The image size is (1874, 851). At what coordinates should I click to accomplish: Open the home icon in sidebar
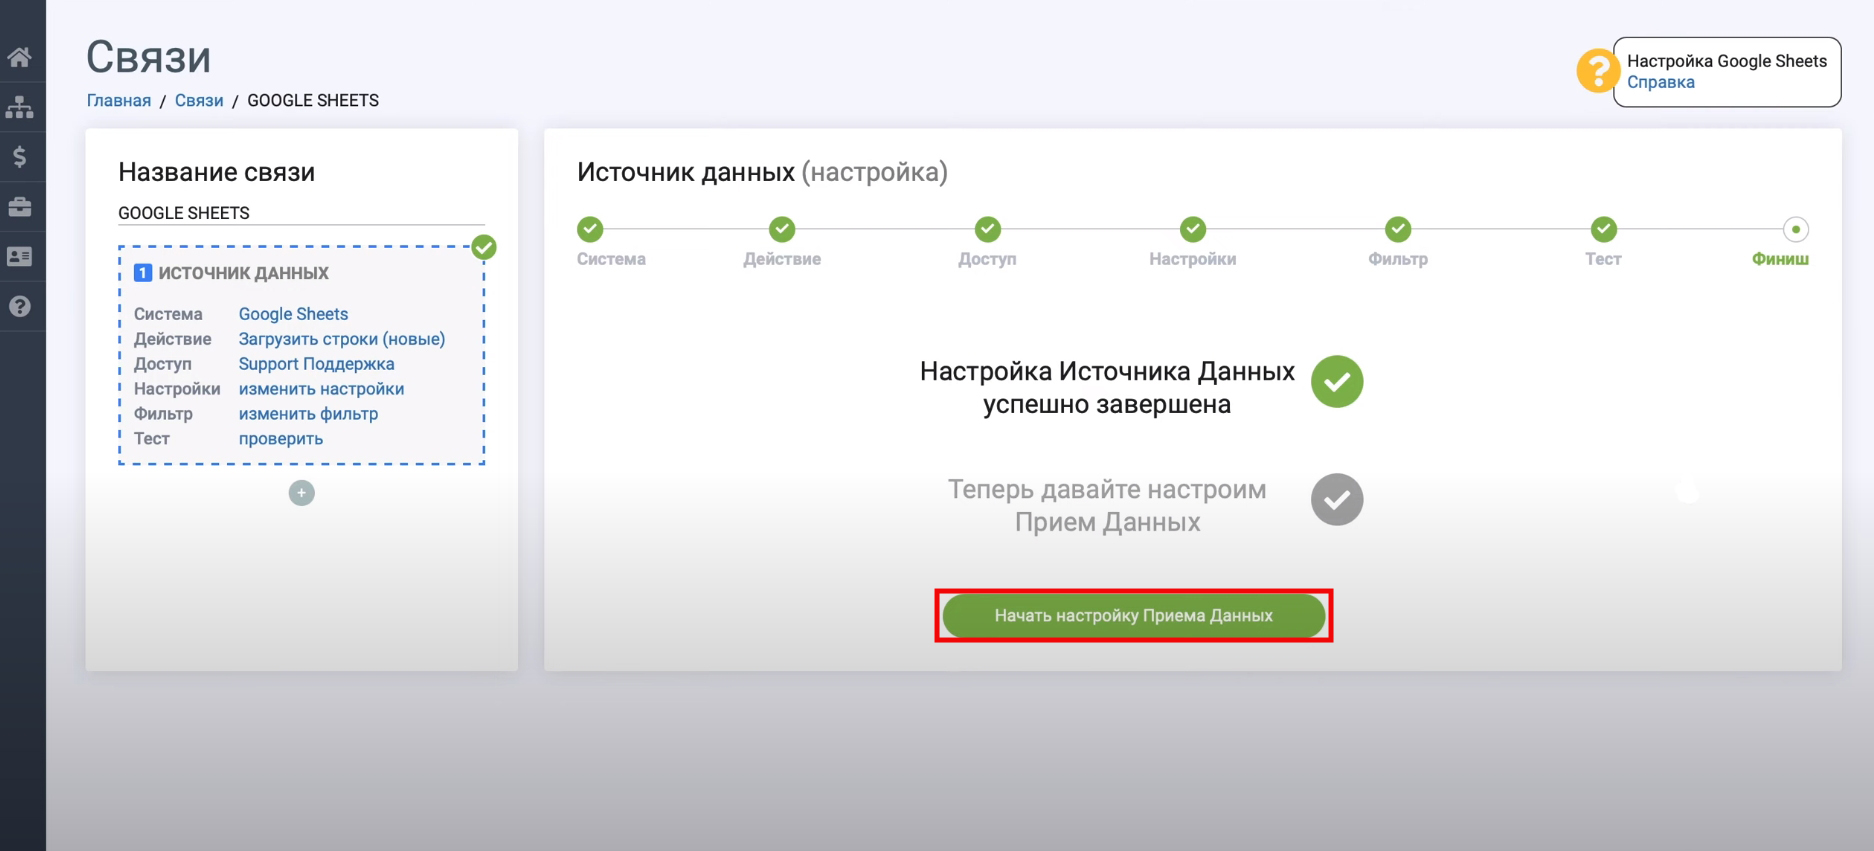[20, 57]
